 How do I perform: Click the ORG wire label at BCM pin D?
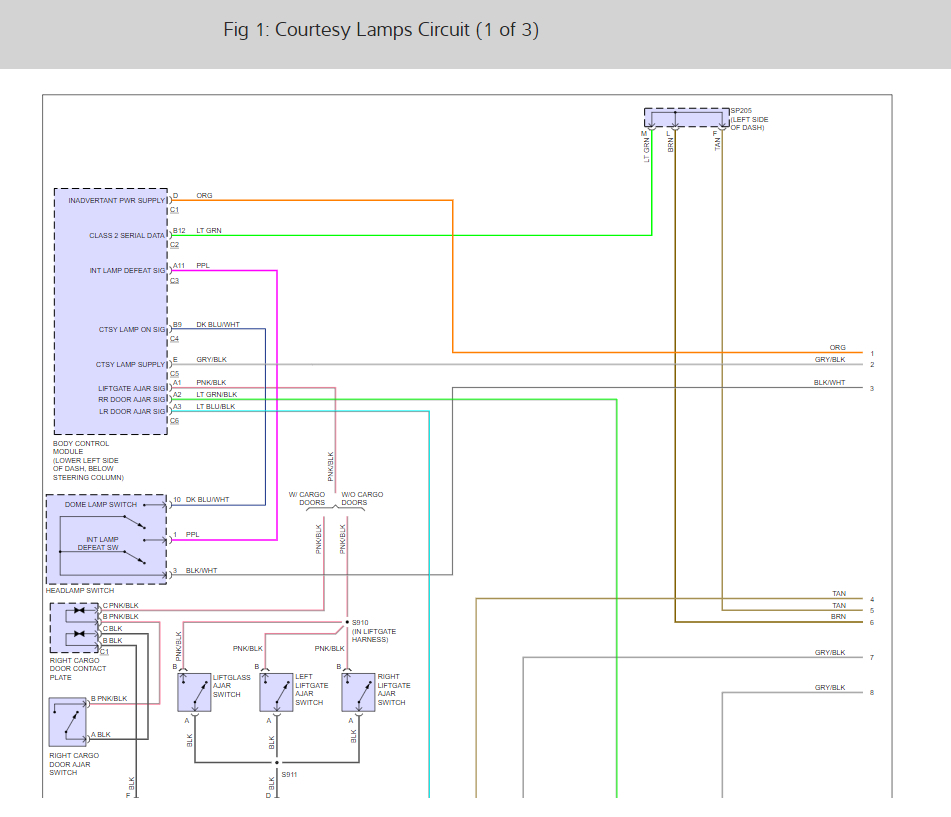204,195
